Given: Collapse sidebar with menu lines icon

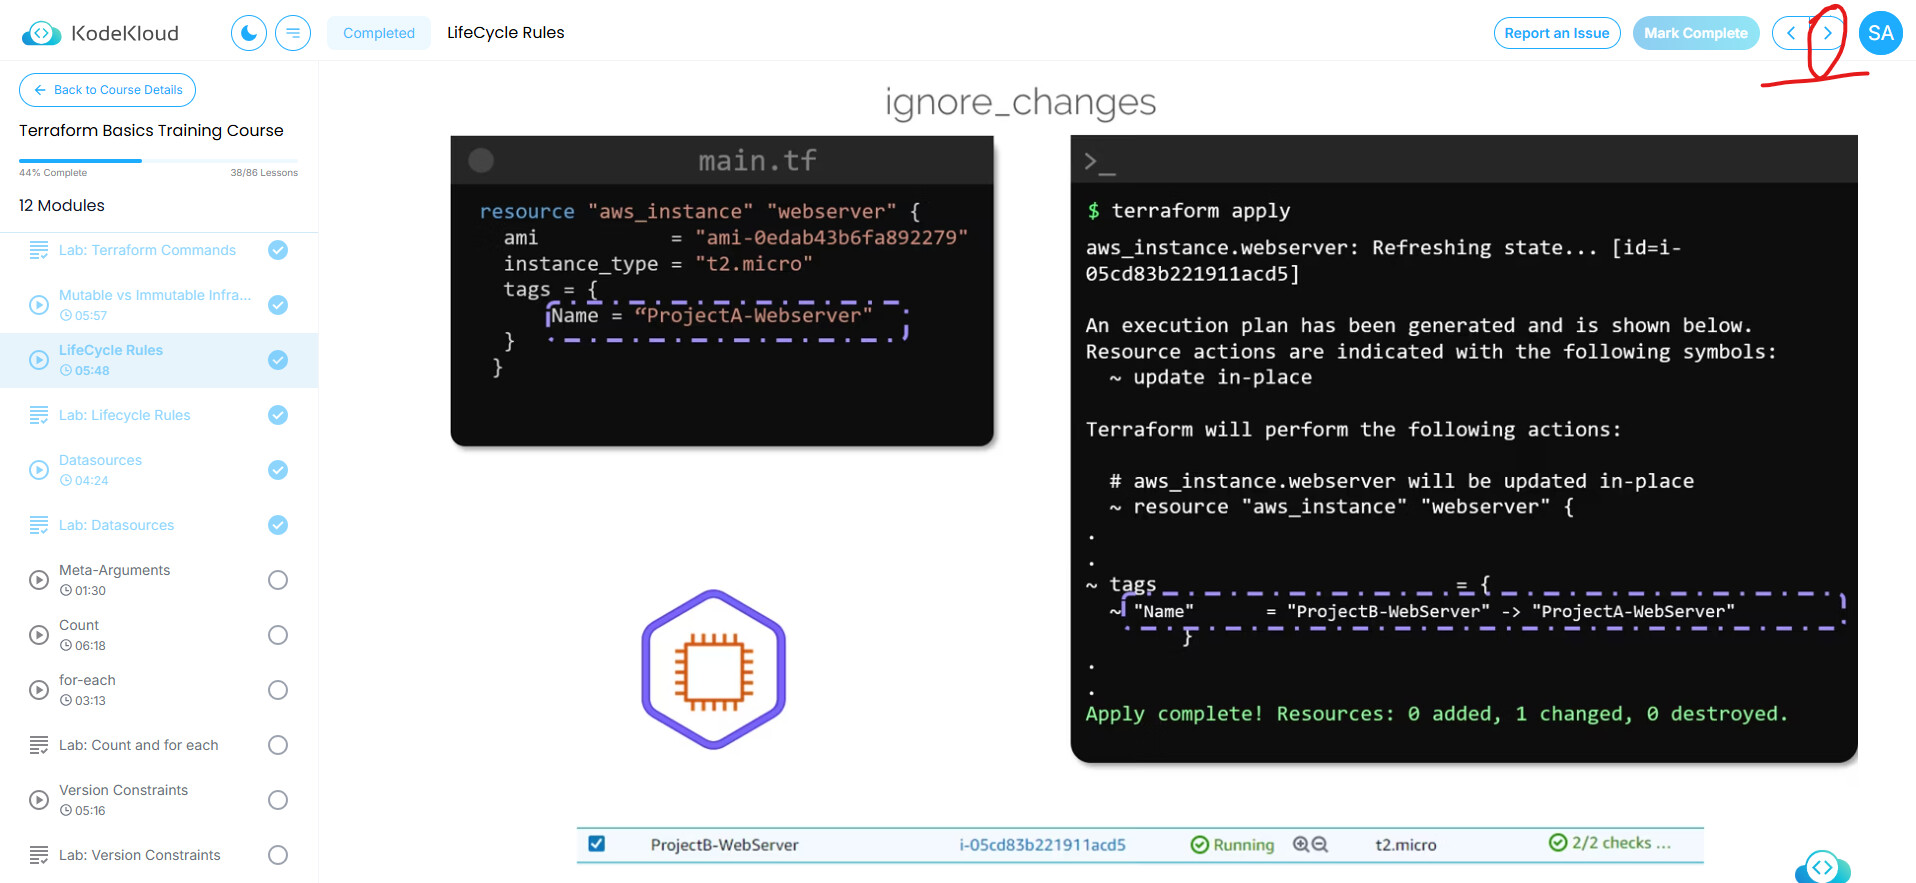Looking at the screenshot, I should (293, 33).
